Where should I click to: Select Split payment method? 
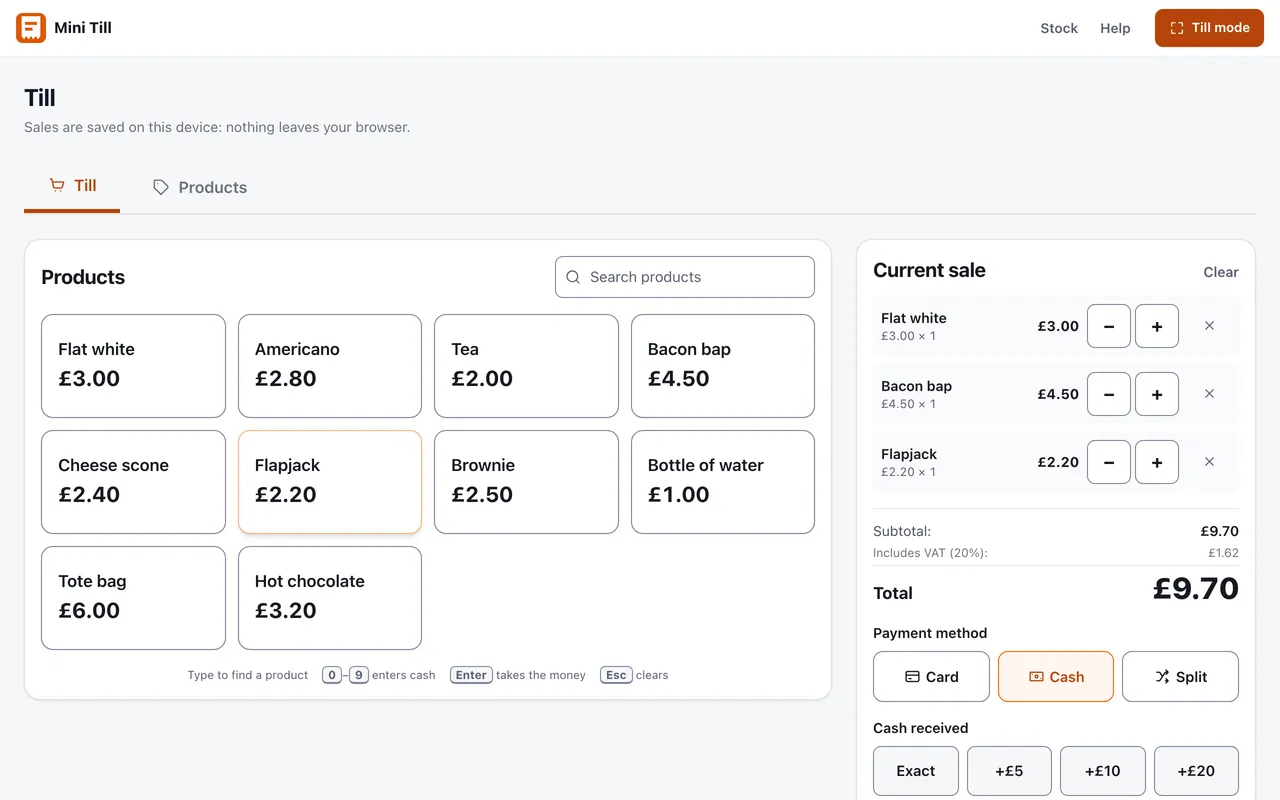pos(1180,677)
